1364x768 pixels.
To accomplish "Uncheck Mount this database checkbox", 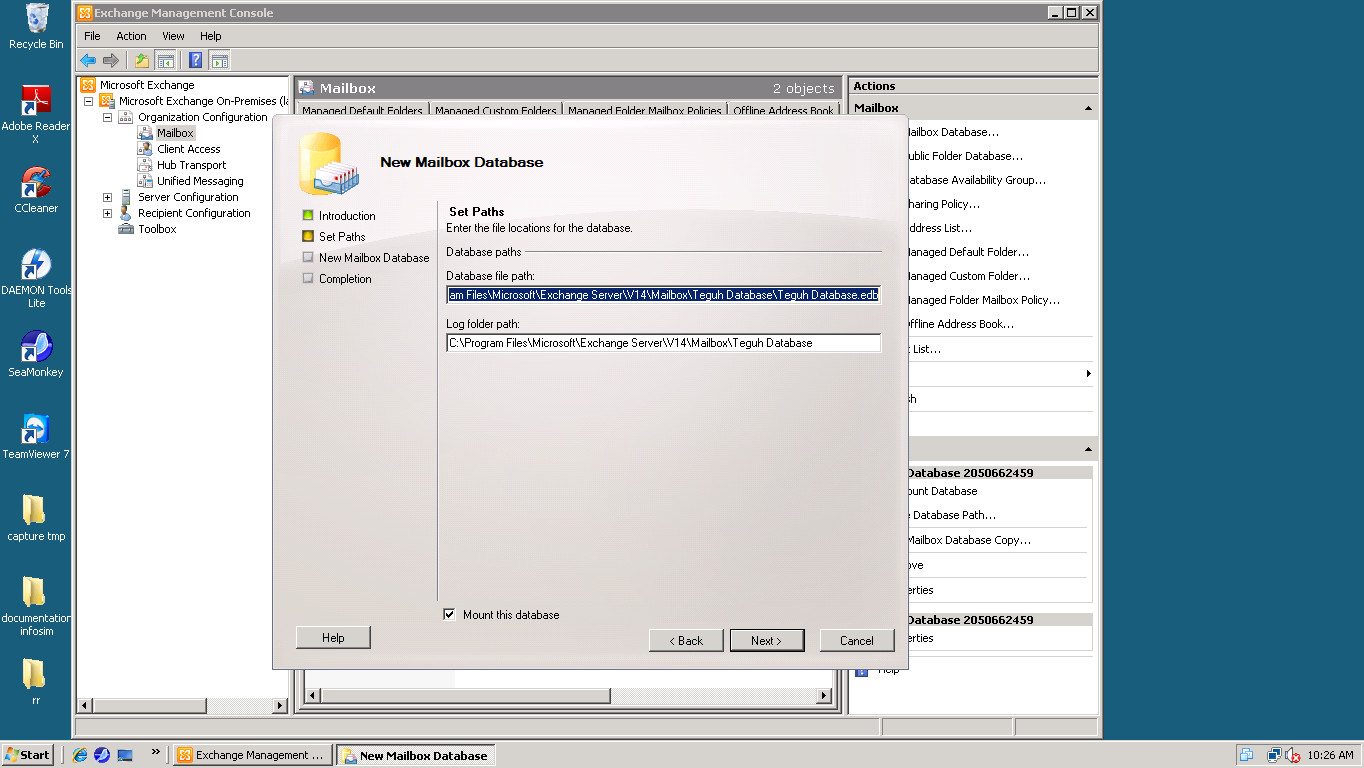I will tap(449, 614).
